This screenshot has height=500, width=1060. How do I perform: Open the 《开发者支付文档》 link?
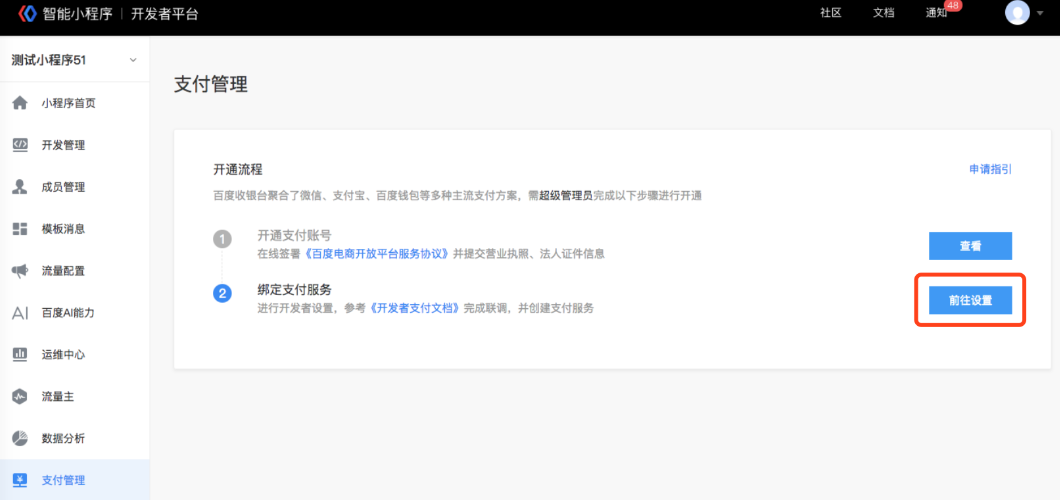coord(416,308)
